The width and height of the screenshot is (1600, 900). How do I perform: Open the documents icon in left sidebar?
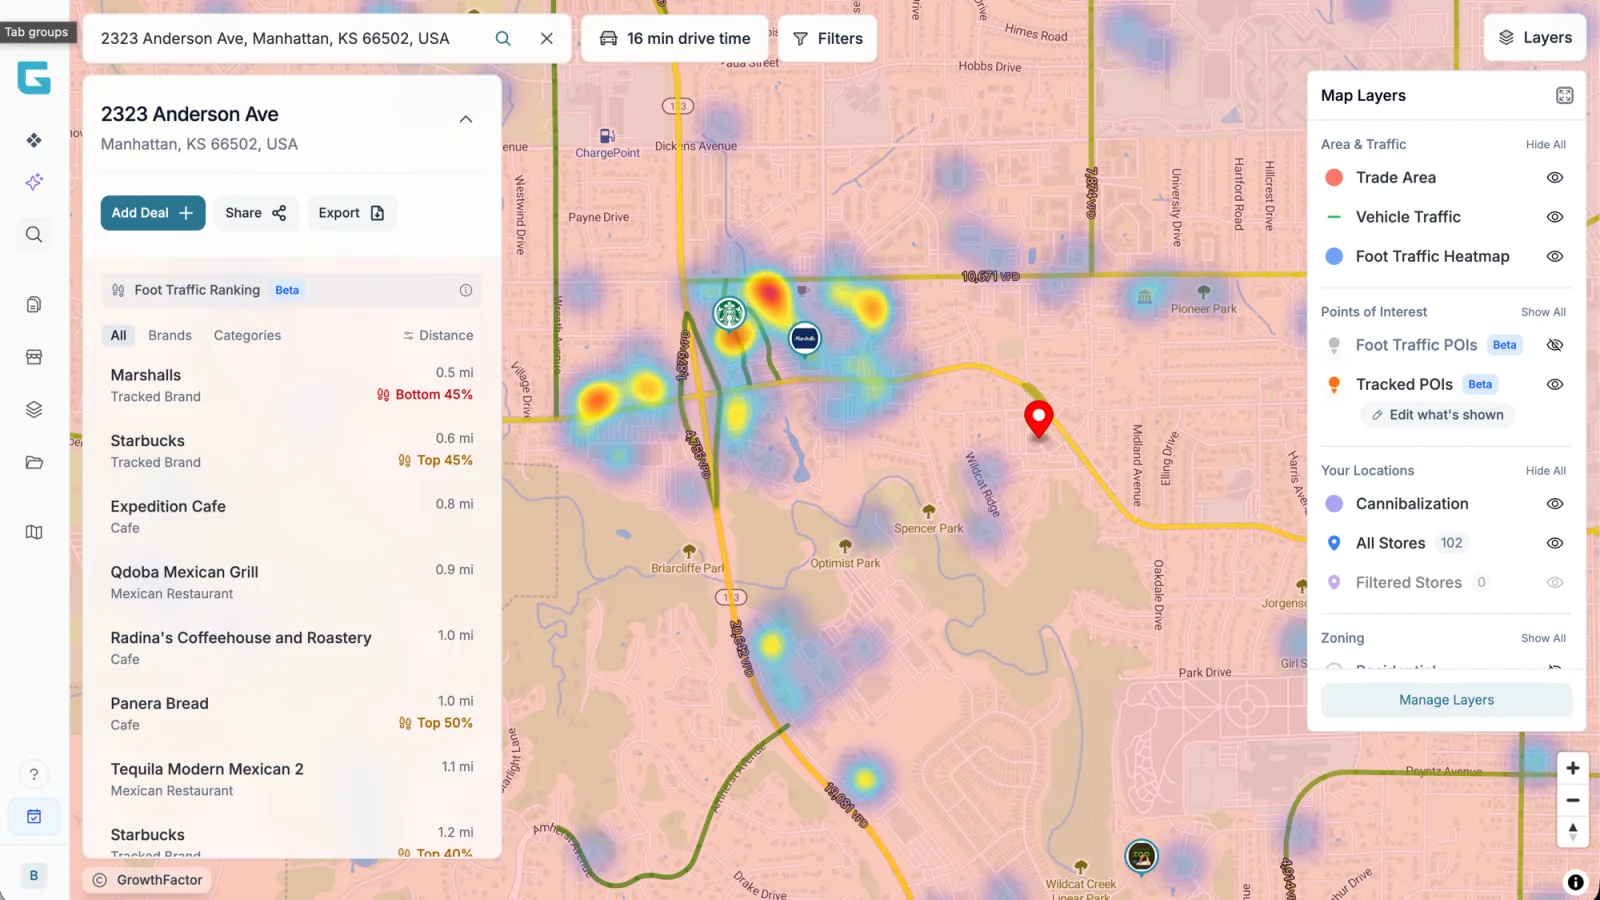[34, 304]
